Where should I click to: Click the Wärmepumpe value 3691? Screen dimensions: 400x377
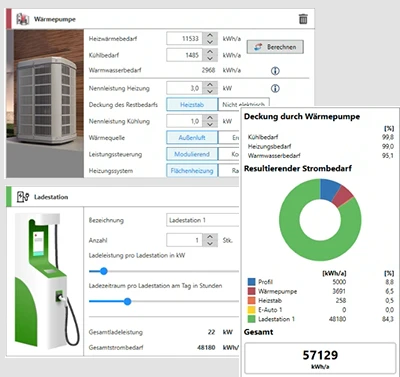(x=339, y=291)
